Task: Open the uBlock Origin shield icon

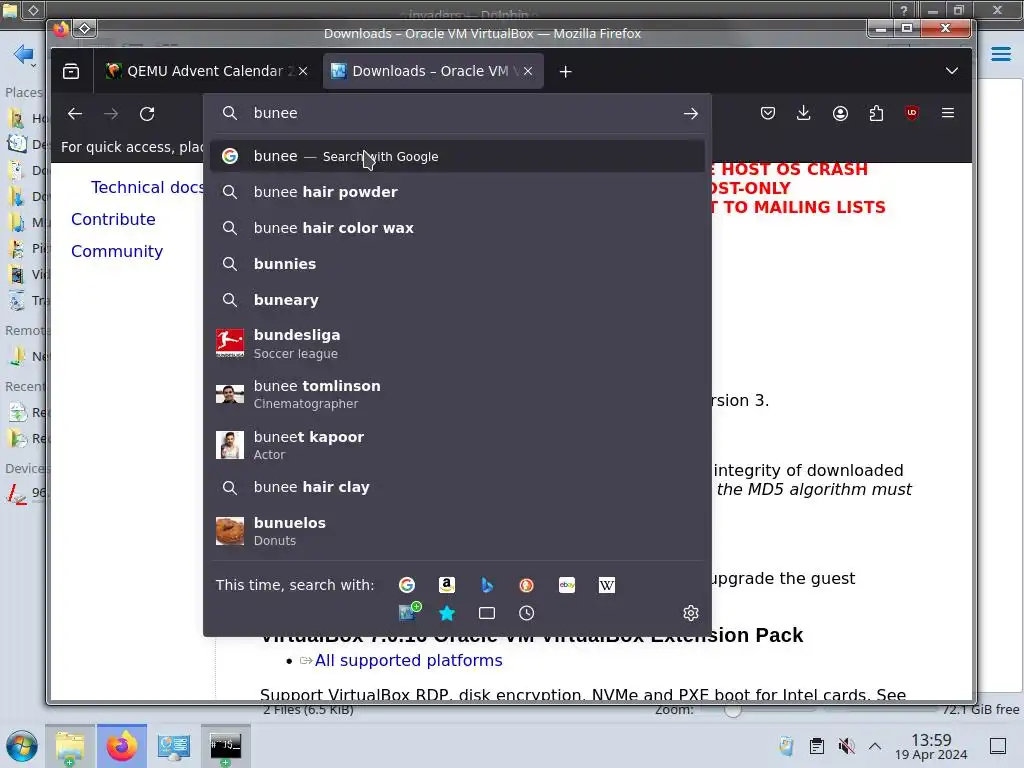Action: [x=912, y=114]
